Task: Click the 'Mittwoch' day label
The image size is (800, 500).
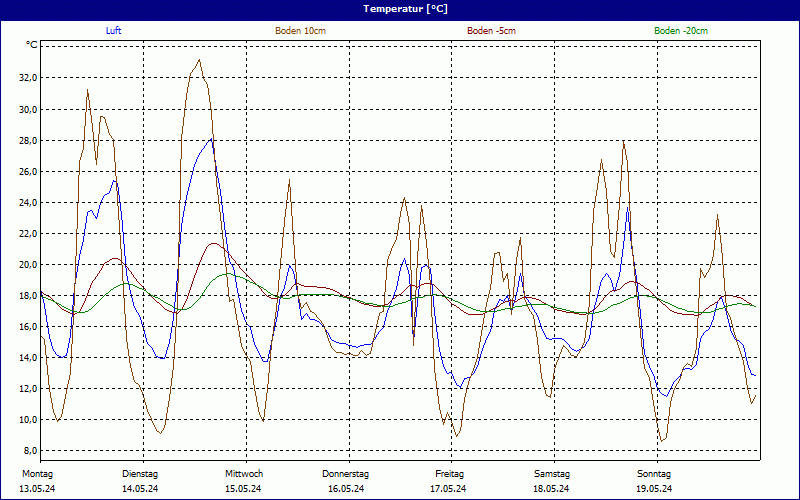Action: 244,474
